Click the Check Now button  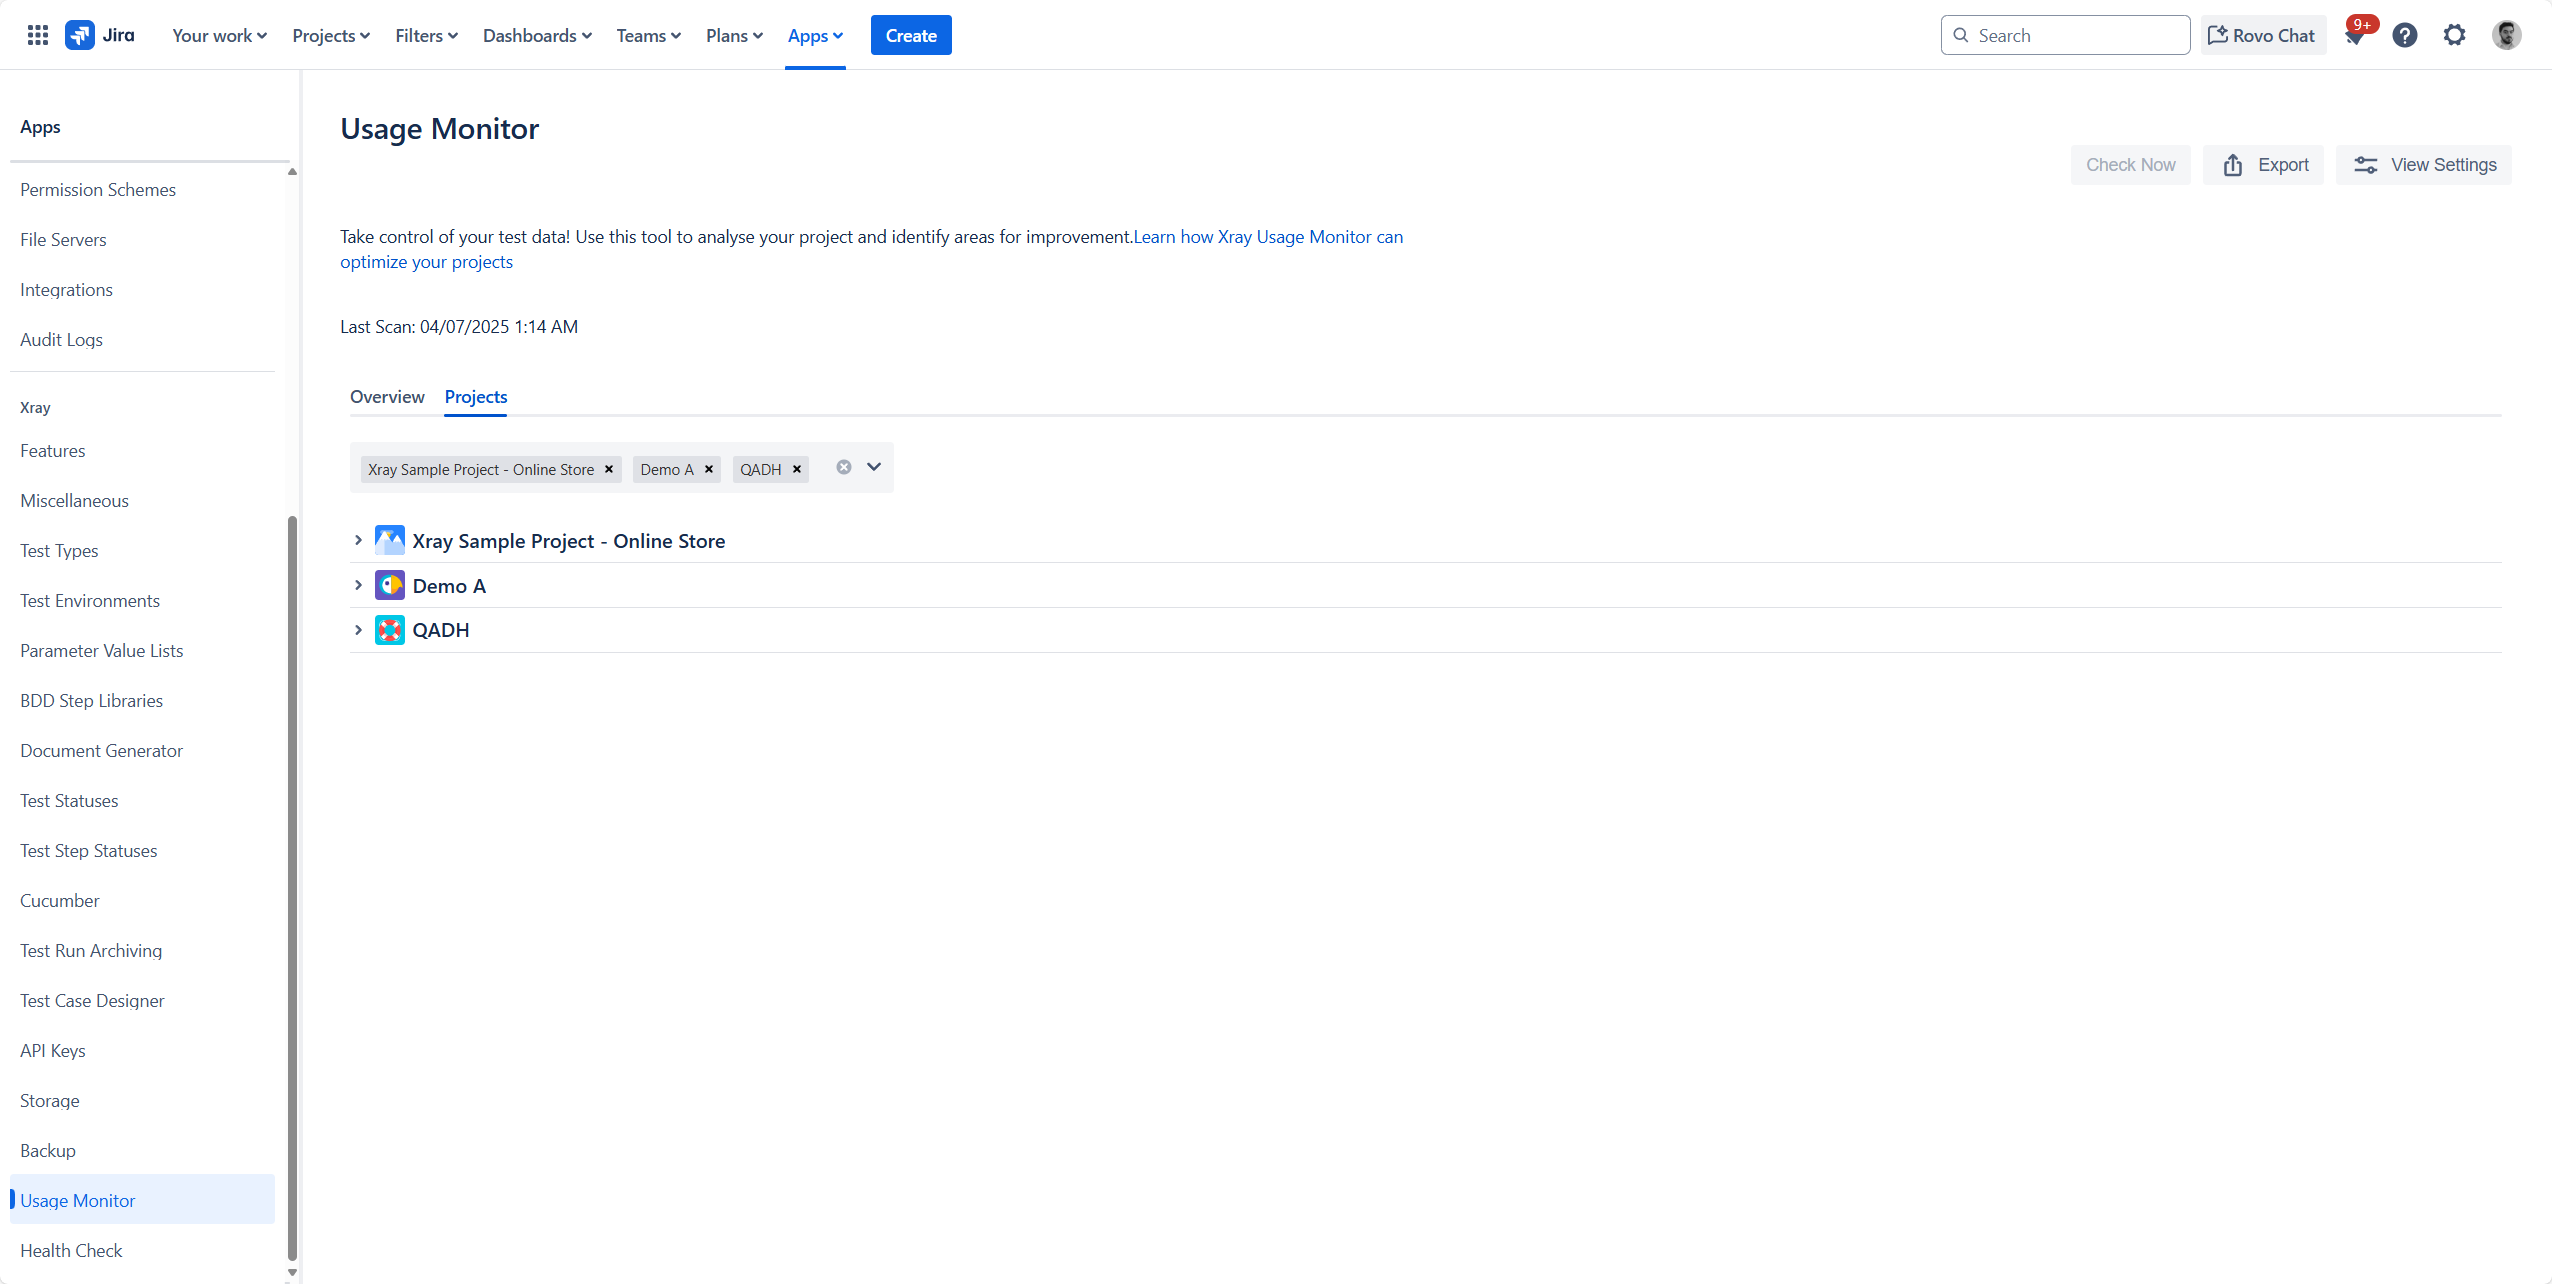[x=2131, y=165]
